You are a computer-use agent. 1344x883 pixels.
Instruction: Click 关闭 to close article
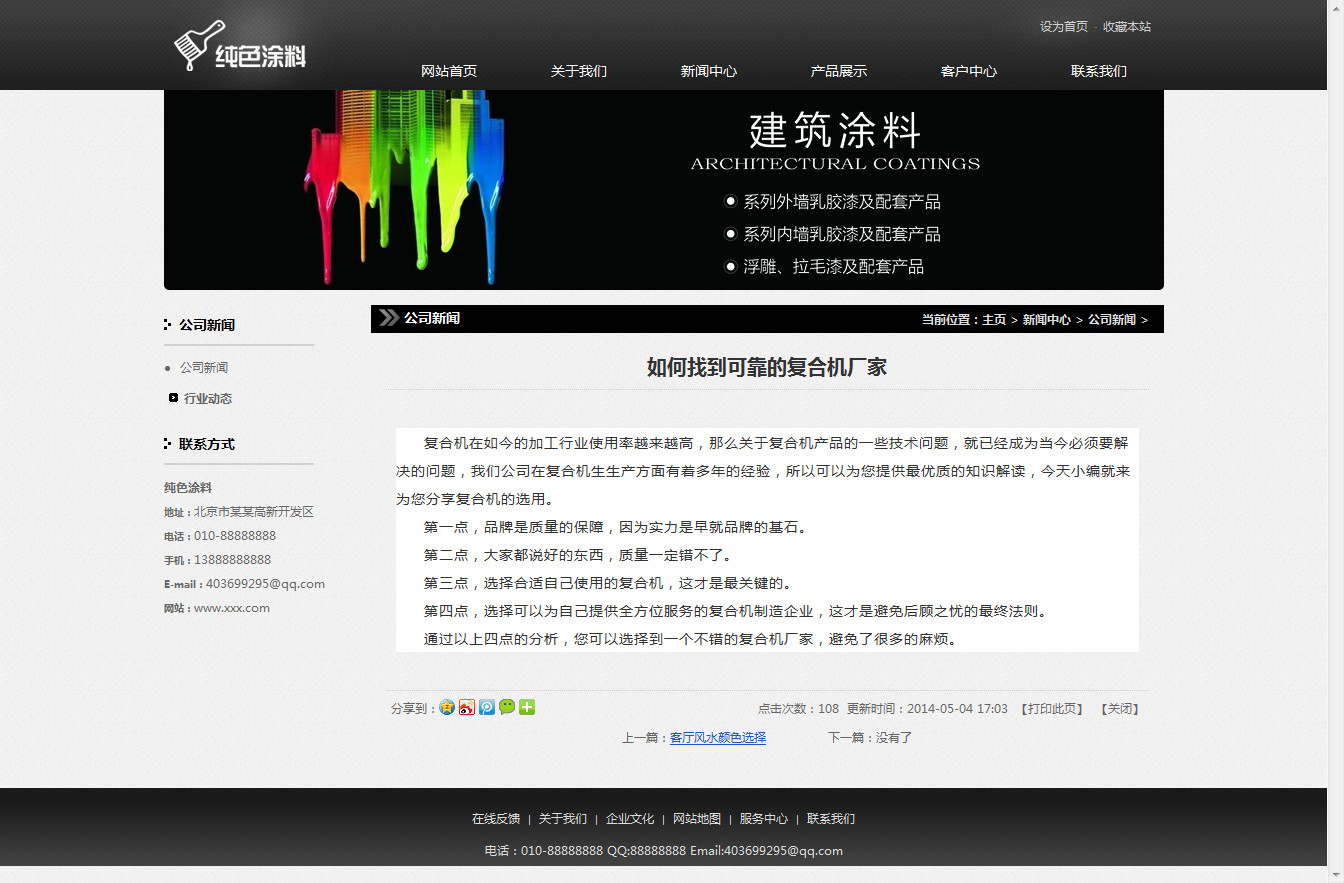(1119, 709)
